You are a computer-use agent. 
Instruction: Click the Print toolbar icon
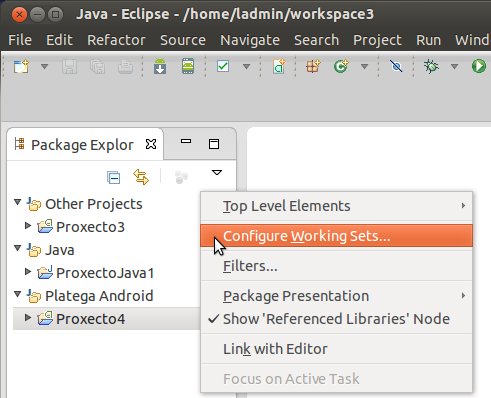point(125,66)
